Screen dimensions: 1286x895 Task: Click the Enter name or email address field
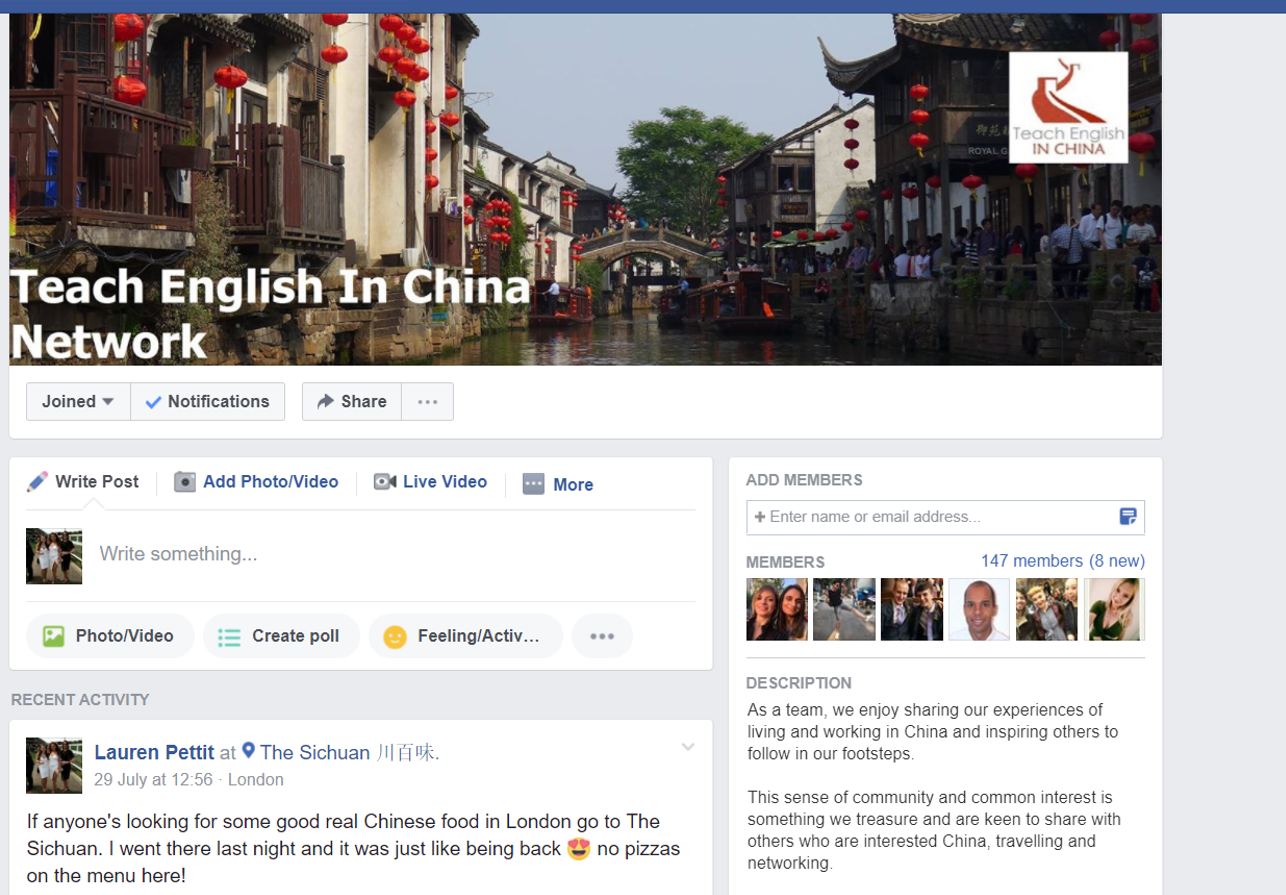pyautogui.click(x=945, y=517)
